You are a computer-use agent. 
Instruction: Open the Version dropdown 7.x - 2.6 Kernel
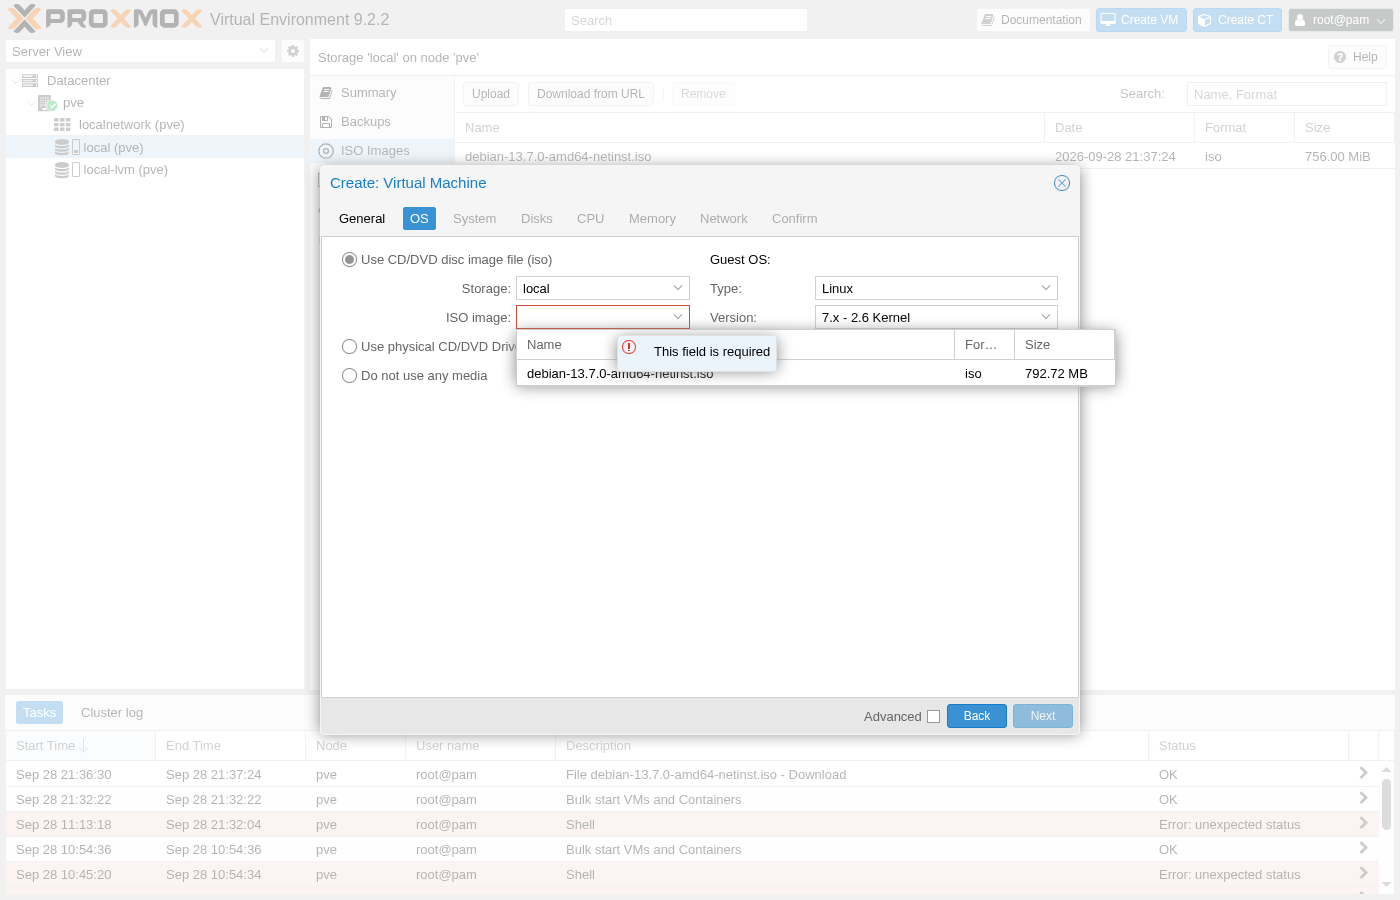tap(1046, 317)
